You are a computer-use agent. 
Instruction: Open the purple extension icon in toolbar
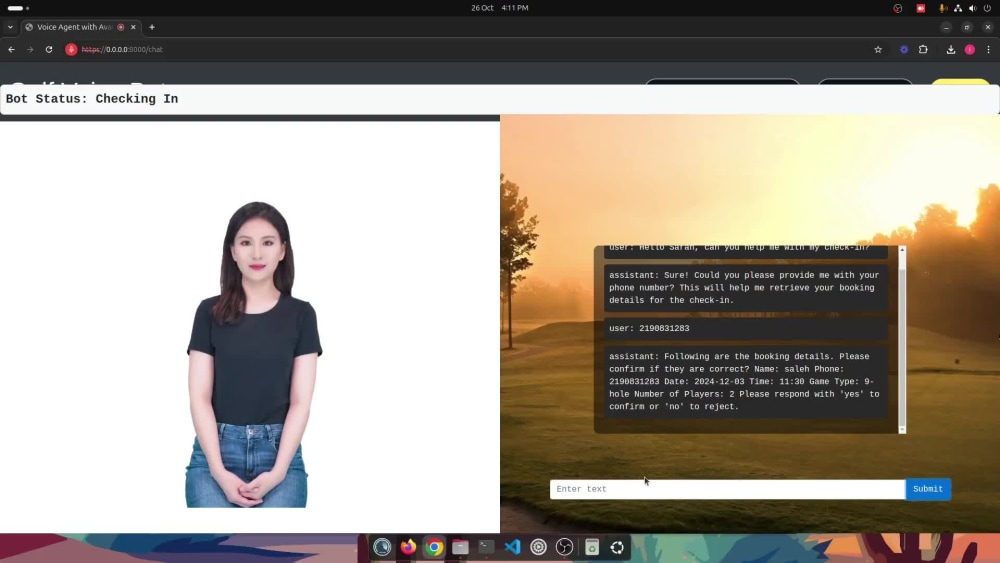pyautogui.click(x=904, y=49)
